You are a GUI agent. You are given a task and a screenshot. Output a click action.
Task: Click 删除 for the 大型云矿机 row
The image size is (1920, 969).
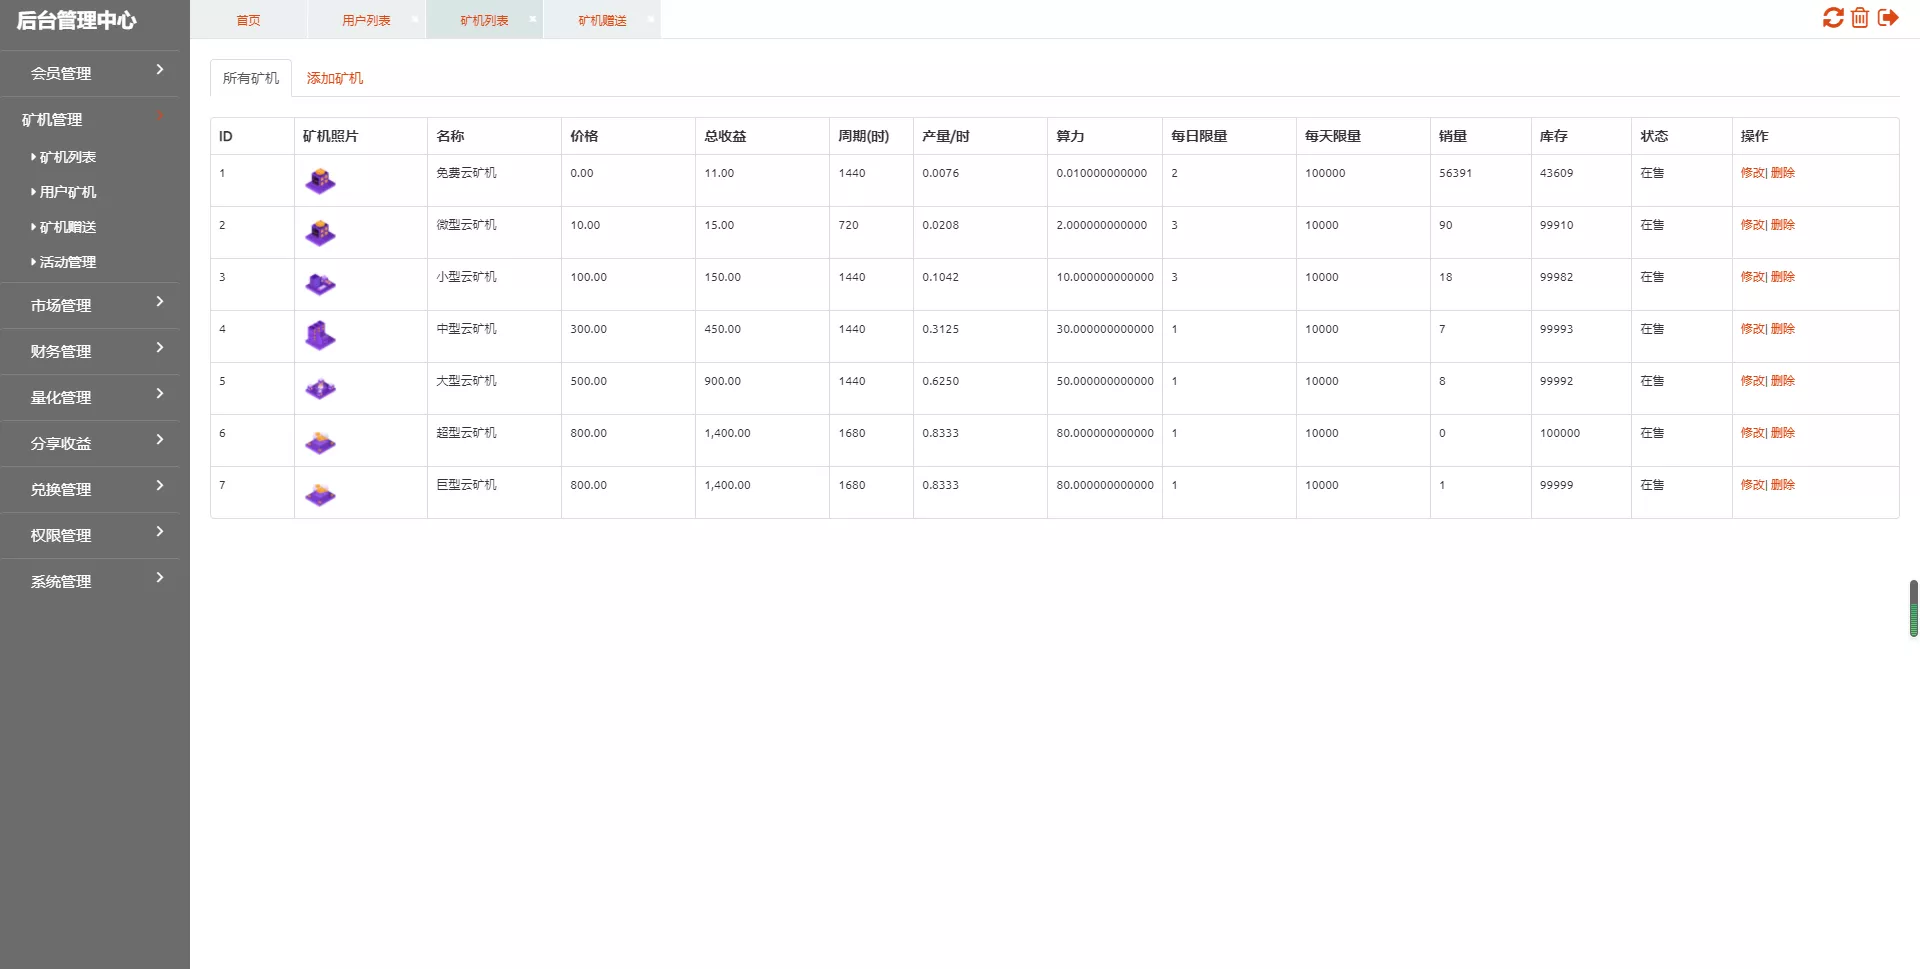(x=1783, y=381)
